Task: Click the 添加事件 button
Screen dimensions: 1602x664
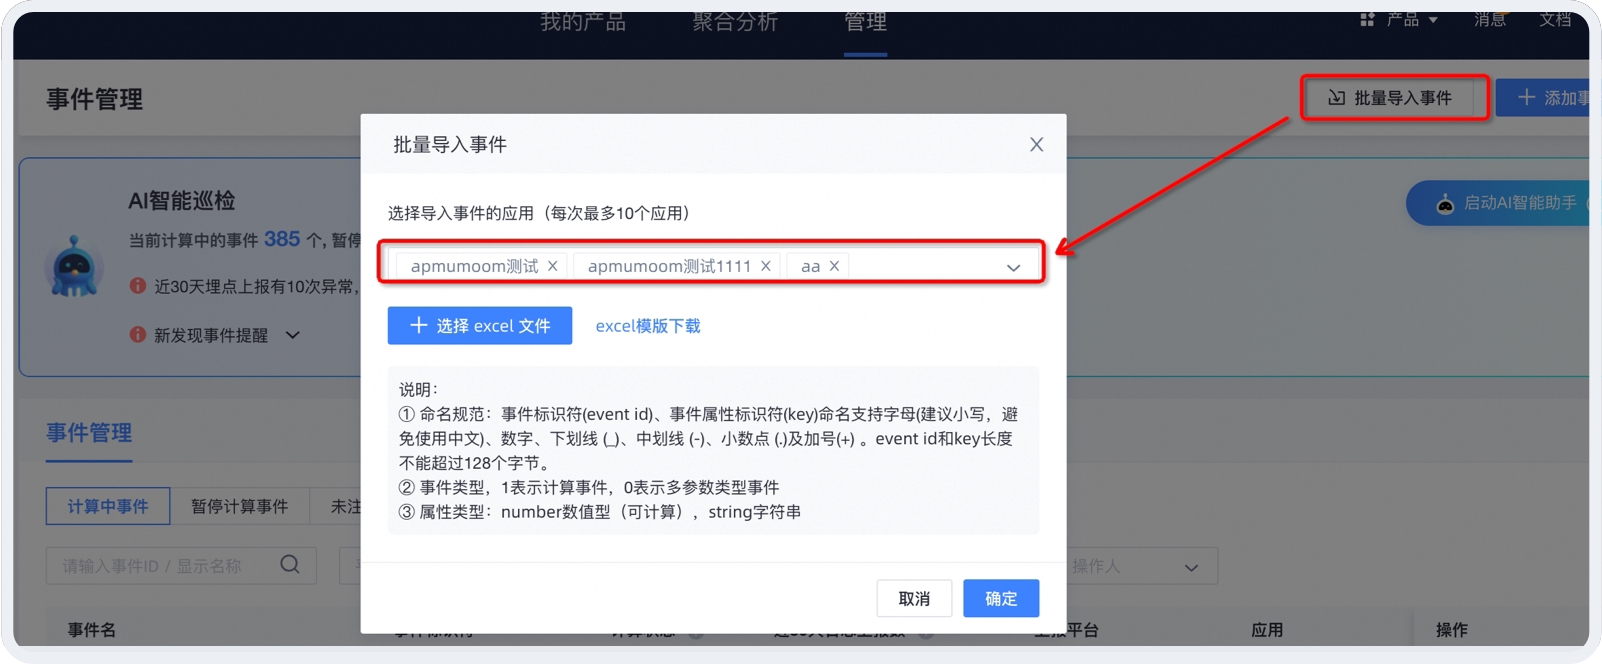Action: point(1545,98)
